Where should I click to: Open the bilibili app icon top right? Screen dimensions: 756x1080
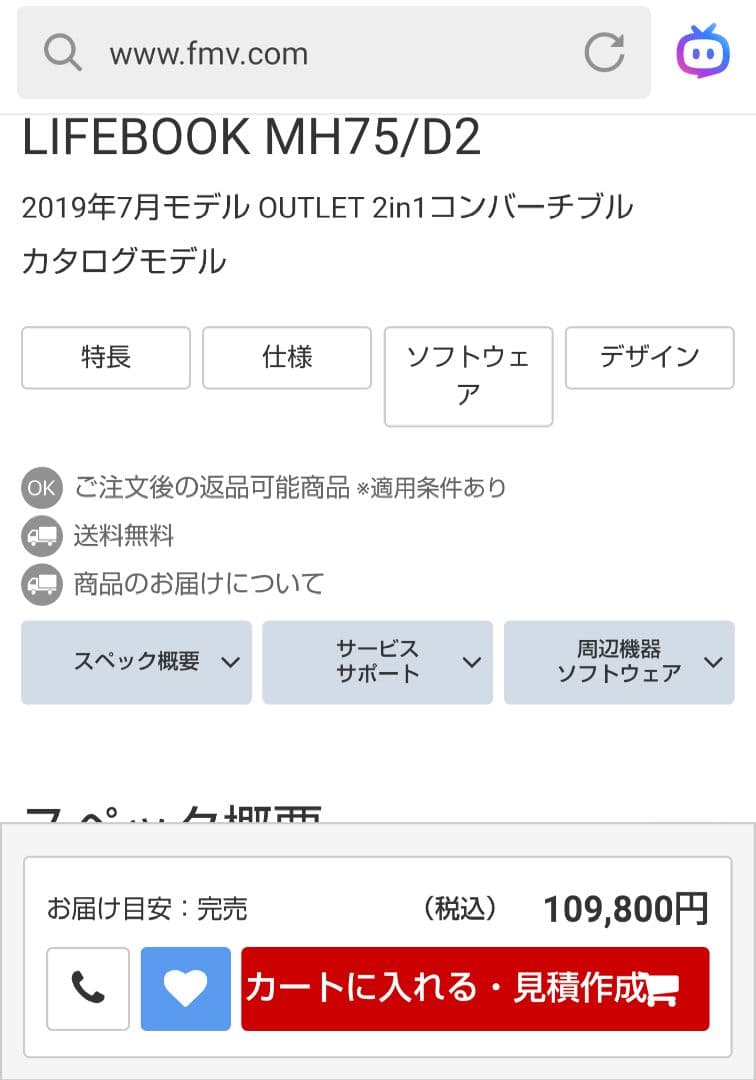point(703,54)
